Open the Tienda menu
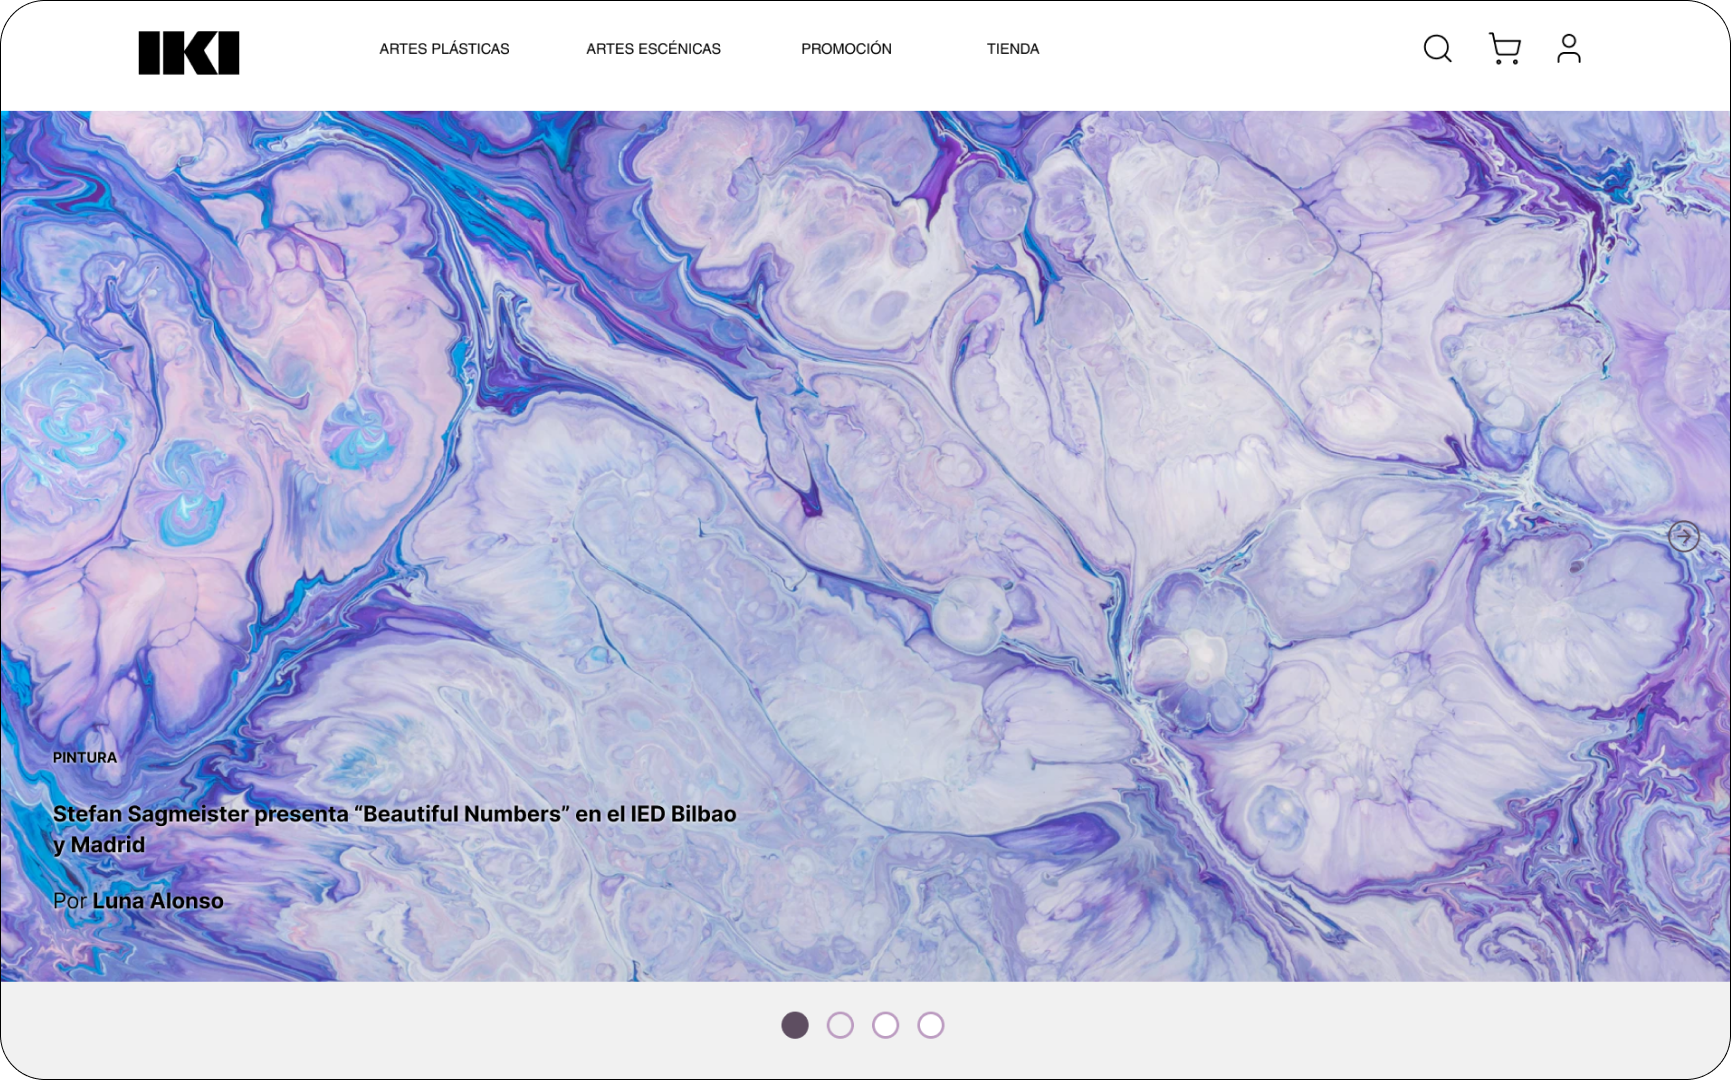The width and height of the screenshot is (1731, 1080). click(1013, 49)
